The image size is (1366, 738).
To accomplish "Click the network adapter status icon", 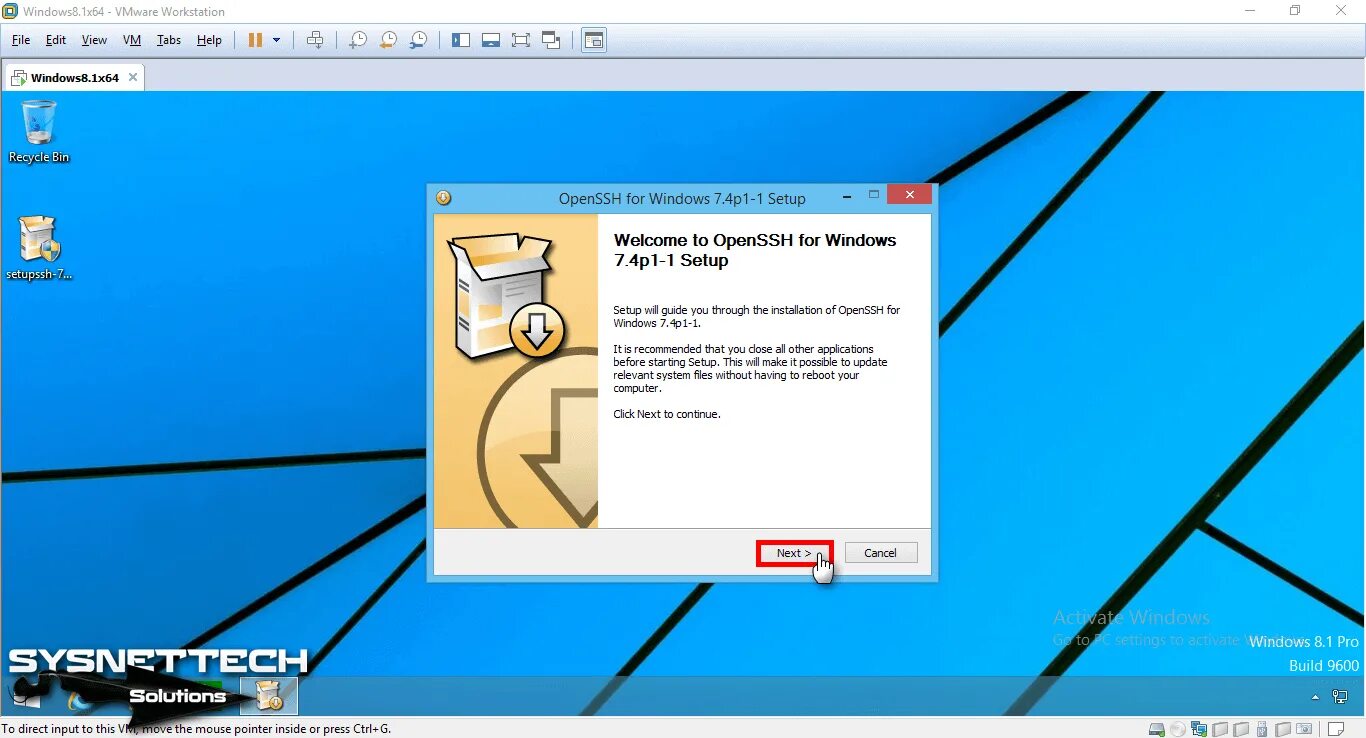I will (1199, 729).
